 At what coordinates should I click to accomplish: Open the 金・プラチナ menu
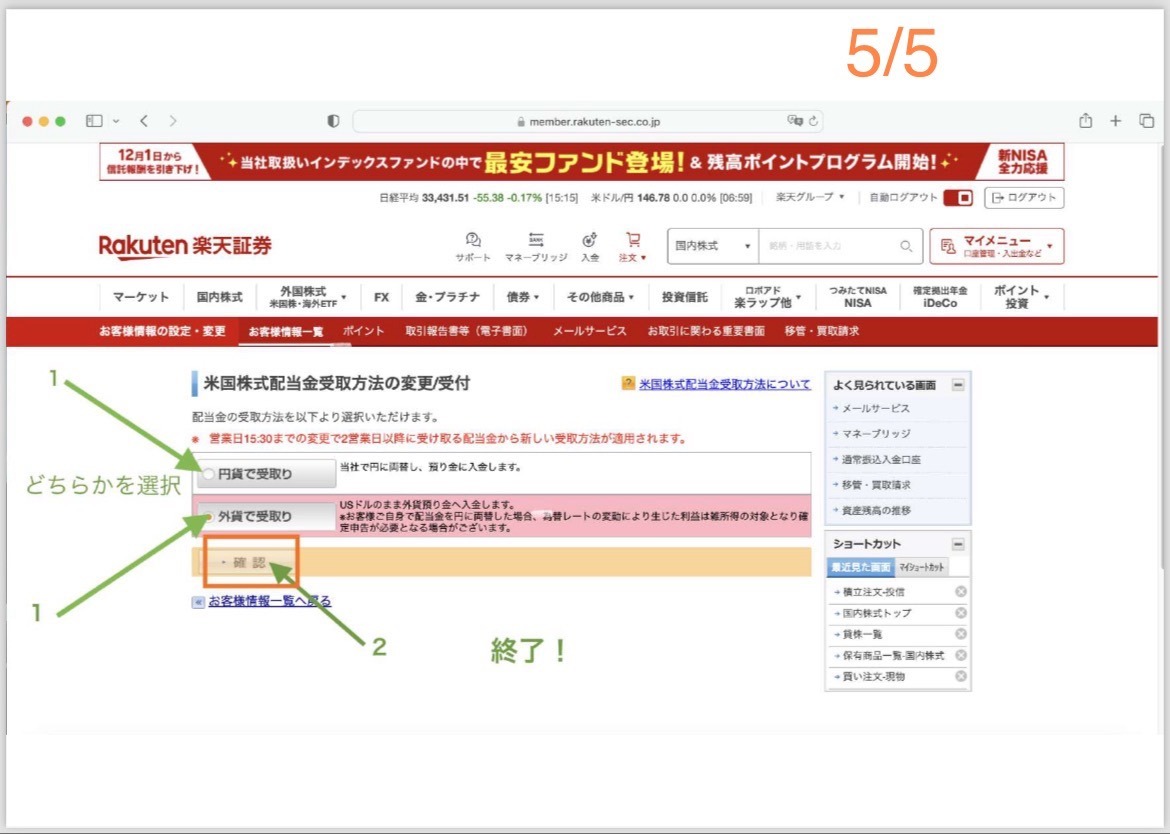pos(448,297)
